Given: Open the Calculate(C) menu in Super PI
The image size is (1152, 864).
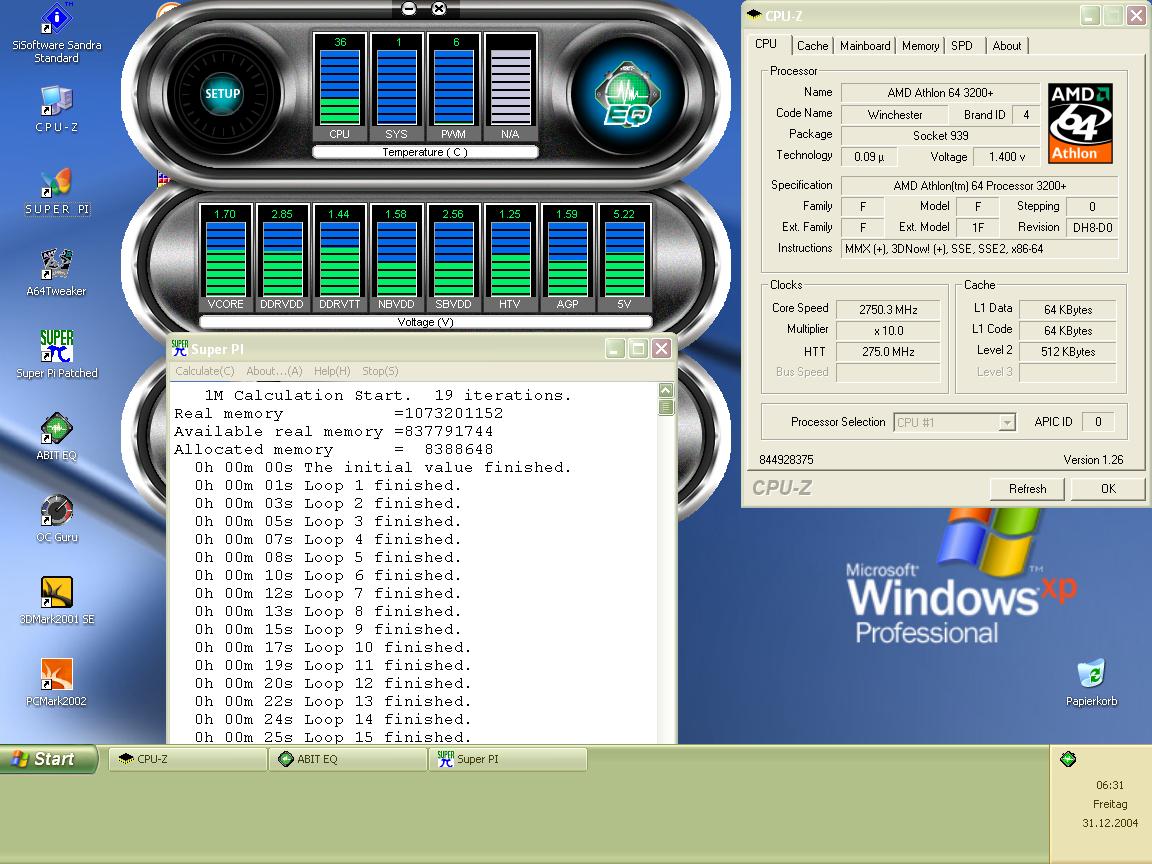Looking at the screenshot, I should click(204, 371).
